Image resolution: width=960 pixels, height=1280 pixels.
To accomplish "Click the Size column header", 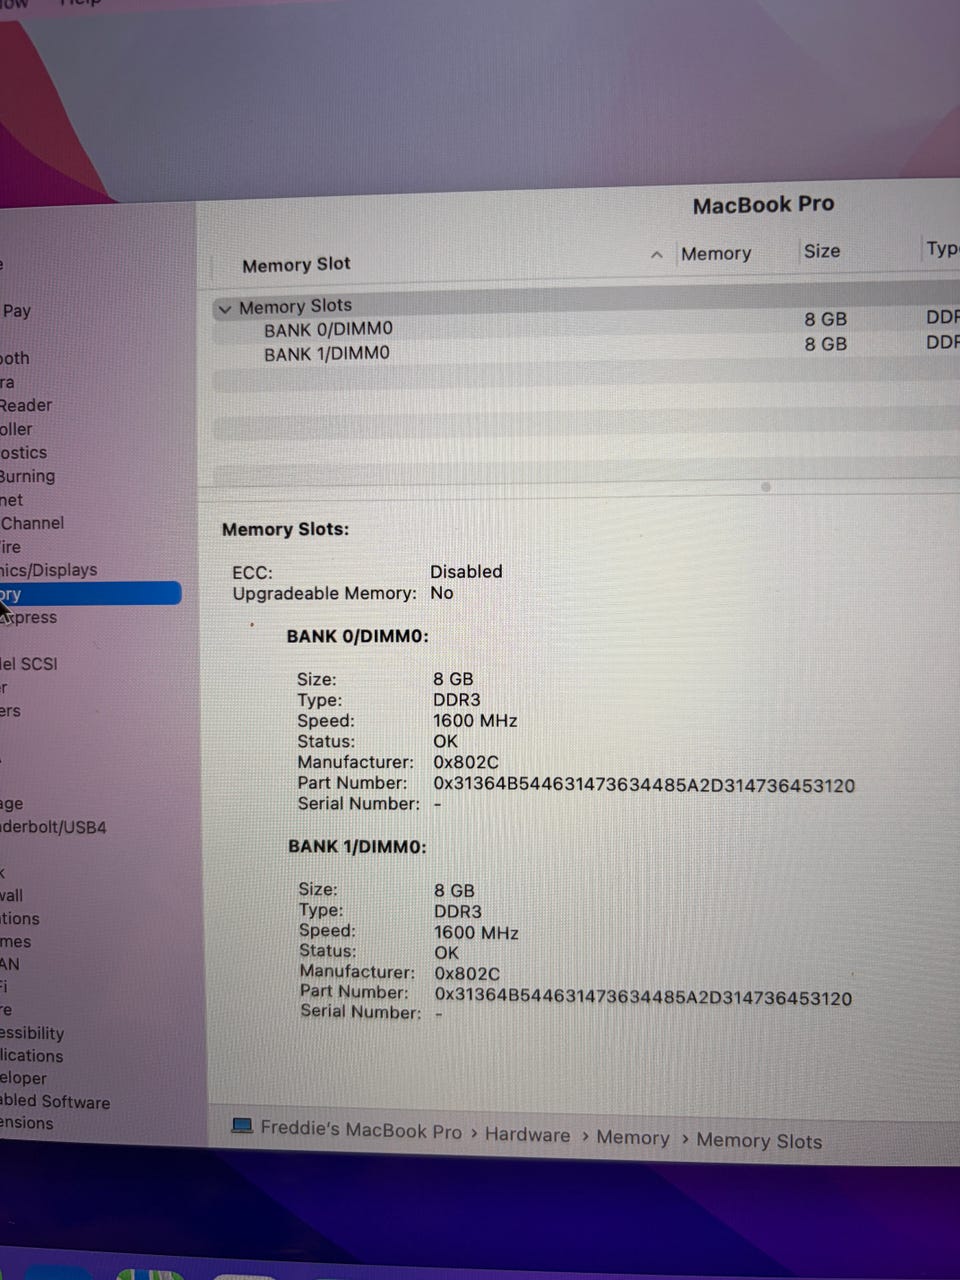I will tap(822, 251).
